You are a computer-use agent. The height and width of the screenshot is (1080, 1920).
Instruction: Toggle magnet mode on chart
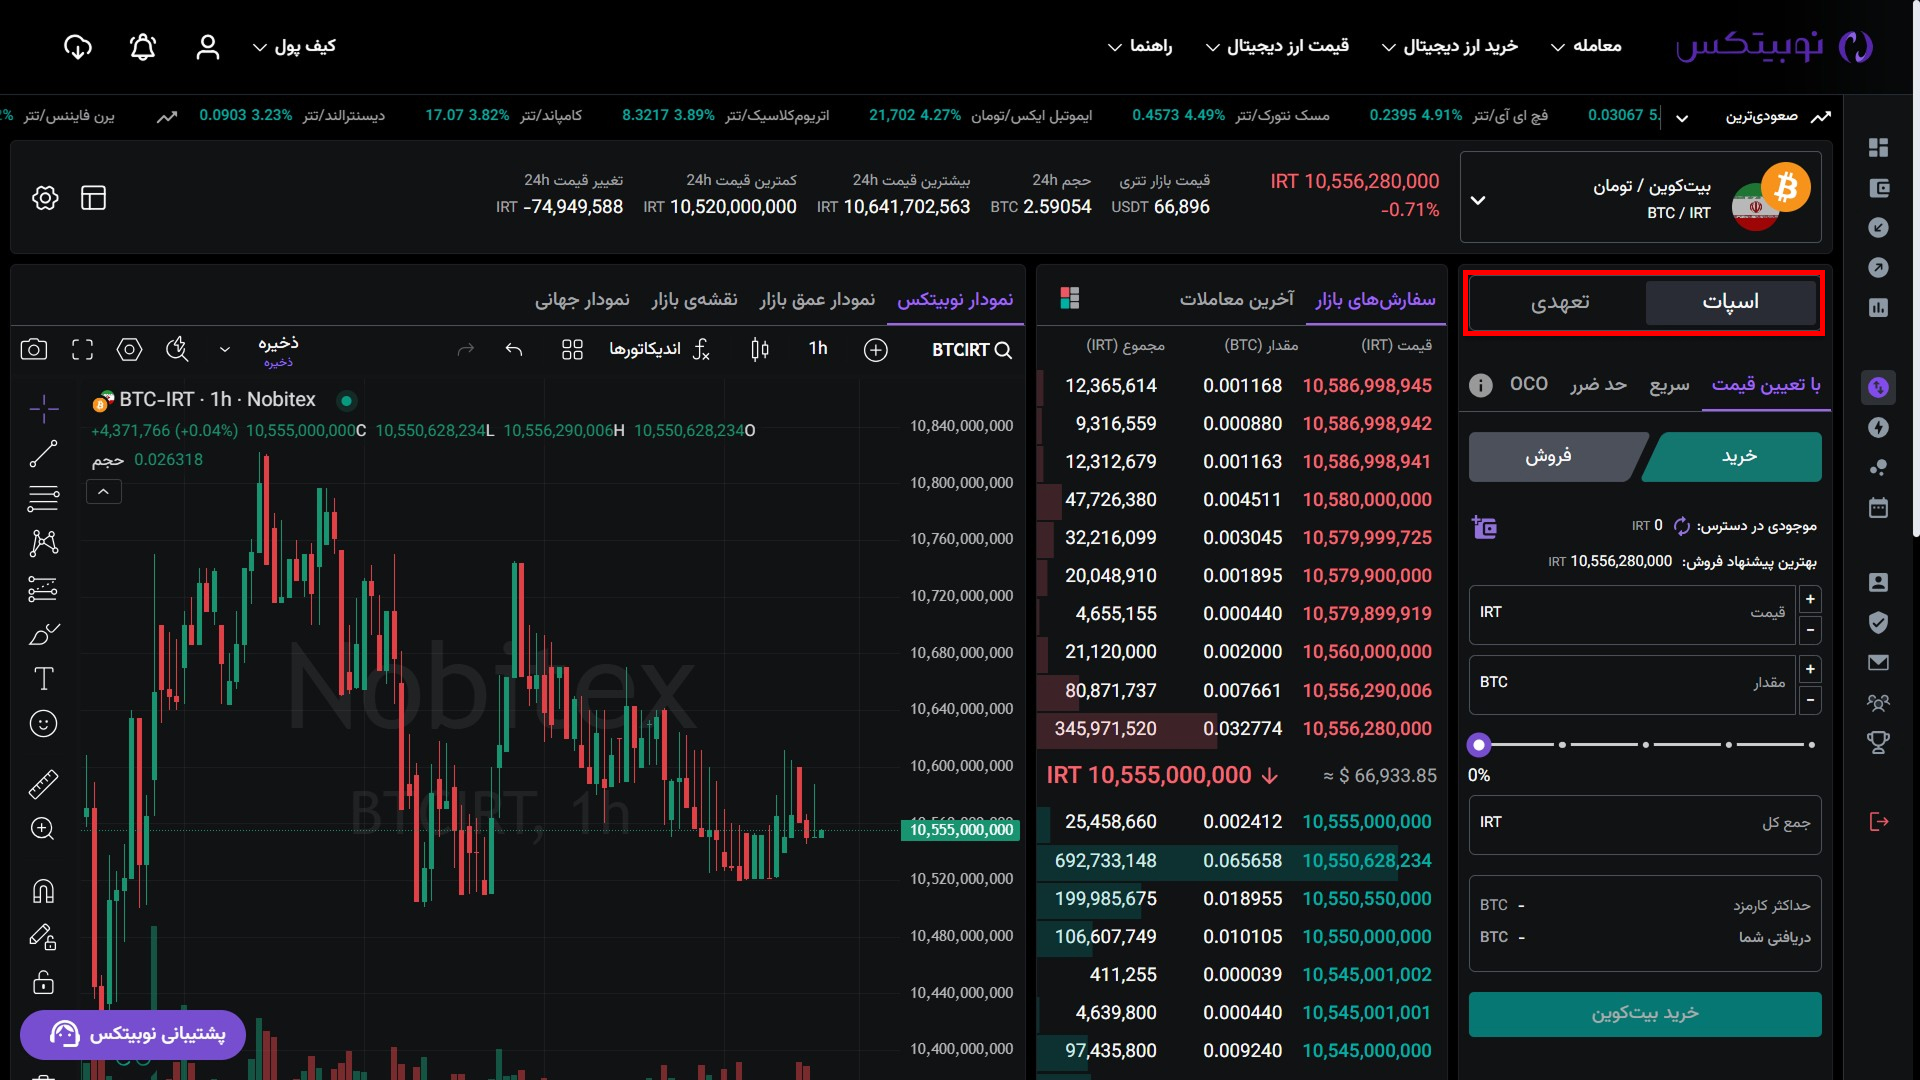click(x=43, y=891)
